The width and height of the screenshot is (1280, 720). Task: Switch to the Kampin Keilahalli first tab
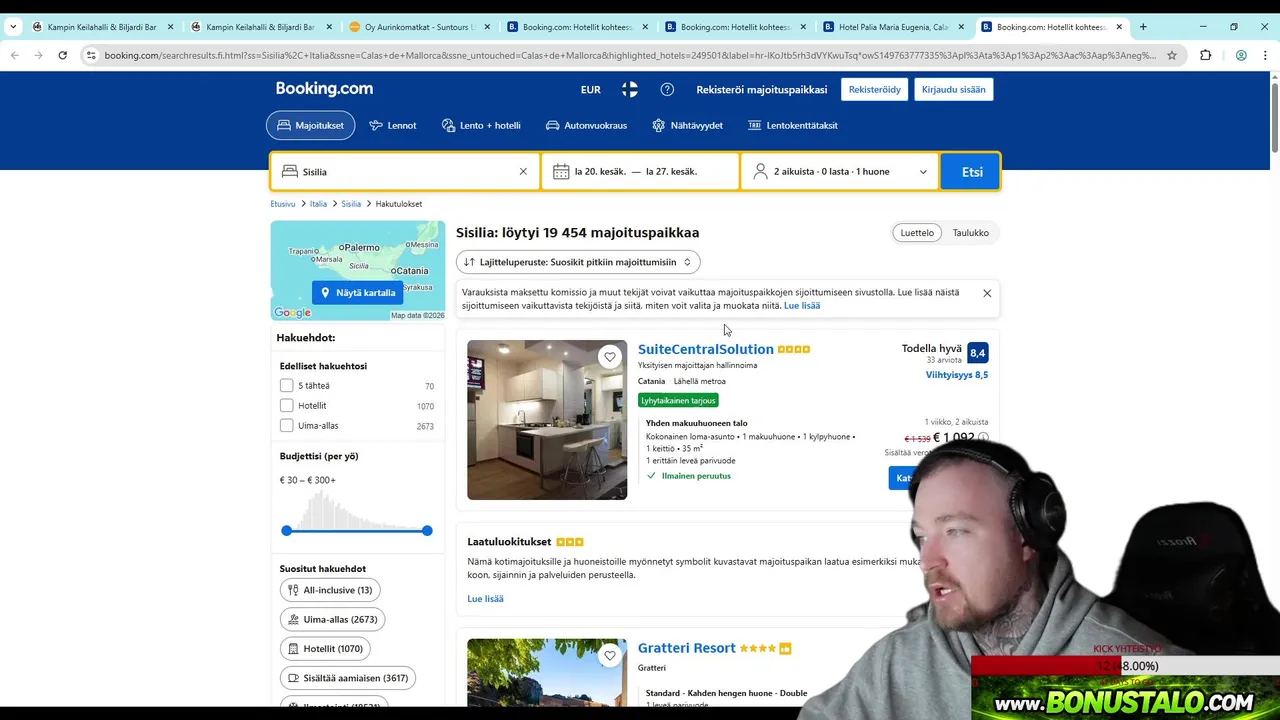(100, 27)
